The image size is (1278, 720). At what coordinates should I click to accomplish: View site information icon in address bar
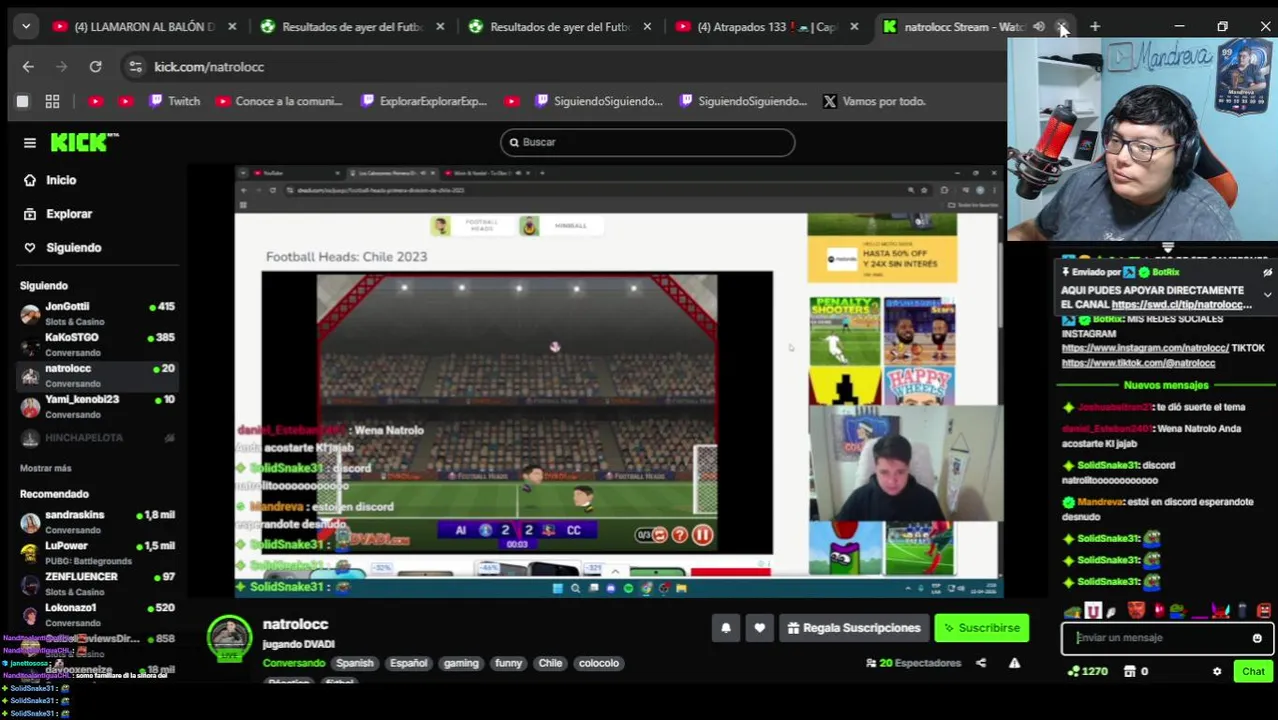(x=135, y=67)
